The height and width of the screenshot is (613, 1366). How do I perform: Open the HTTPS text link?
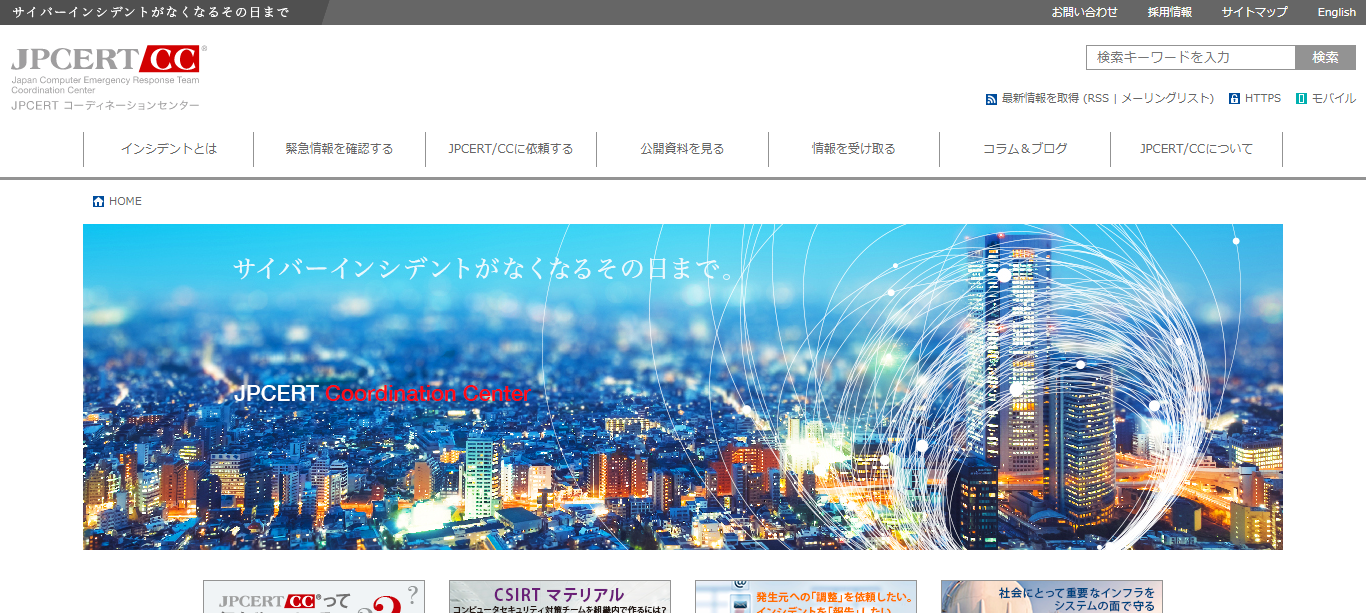pyautogui.click(x=1262, y=99)
